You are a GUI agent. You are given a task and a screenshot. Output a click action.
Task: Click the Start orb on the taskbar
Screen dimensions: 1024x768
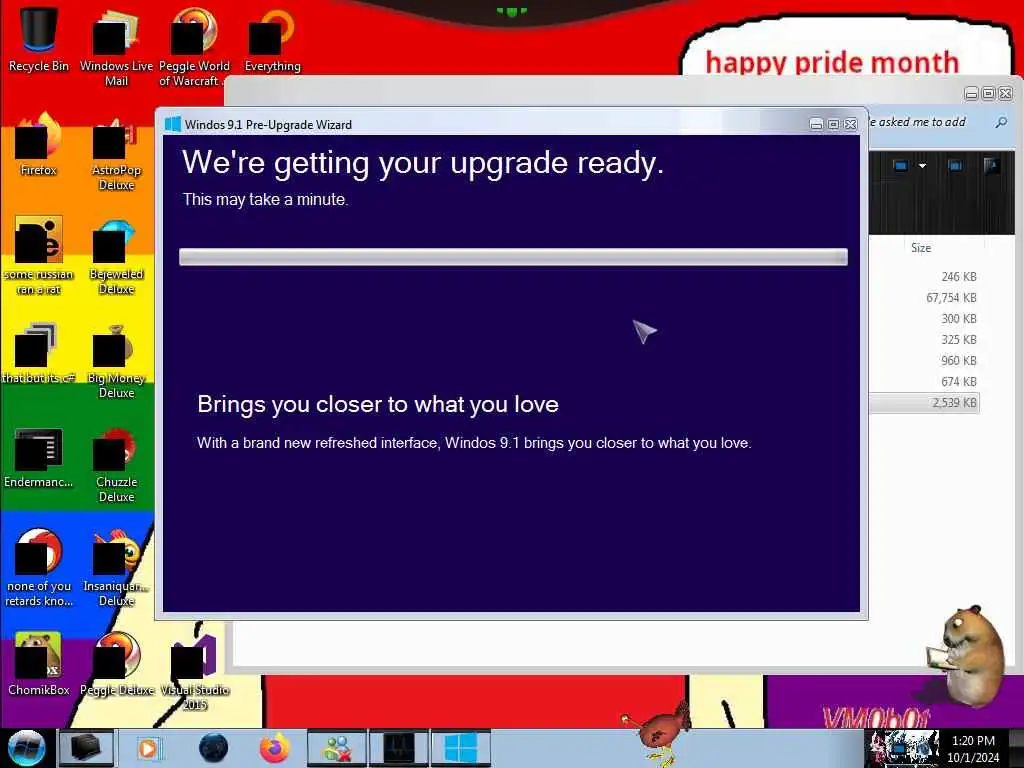[x=27, y=748]
